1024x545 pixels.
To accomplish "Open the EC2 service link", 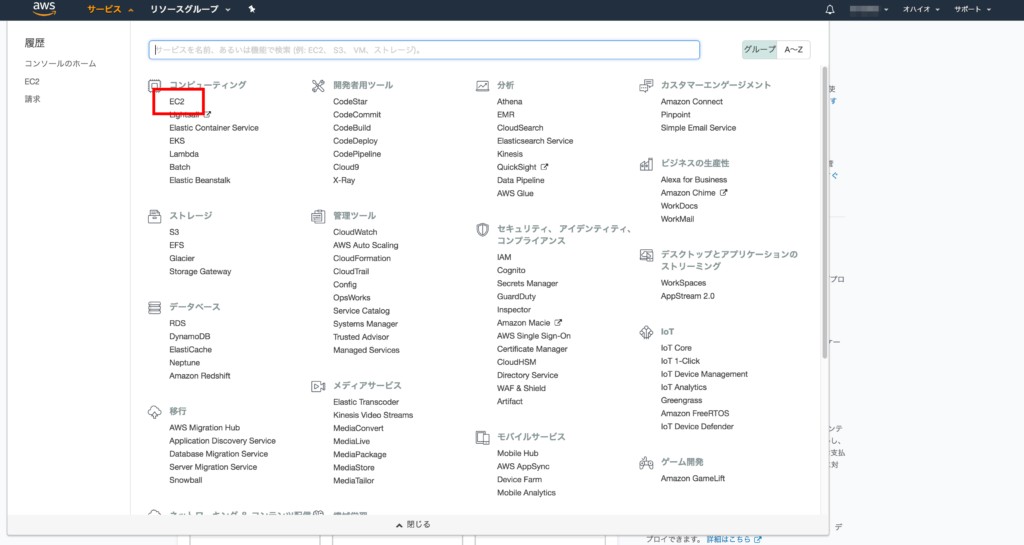I will [x=177, y=102].
